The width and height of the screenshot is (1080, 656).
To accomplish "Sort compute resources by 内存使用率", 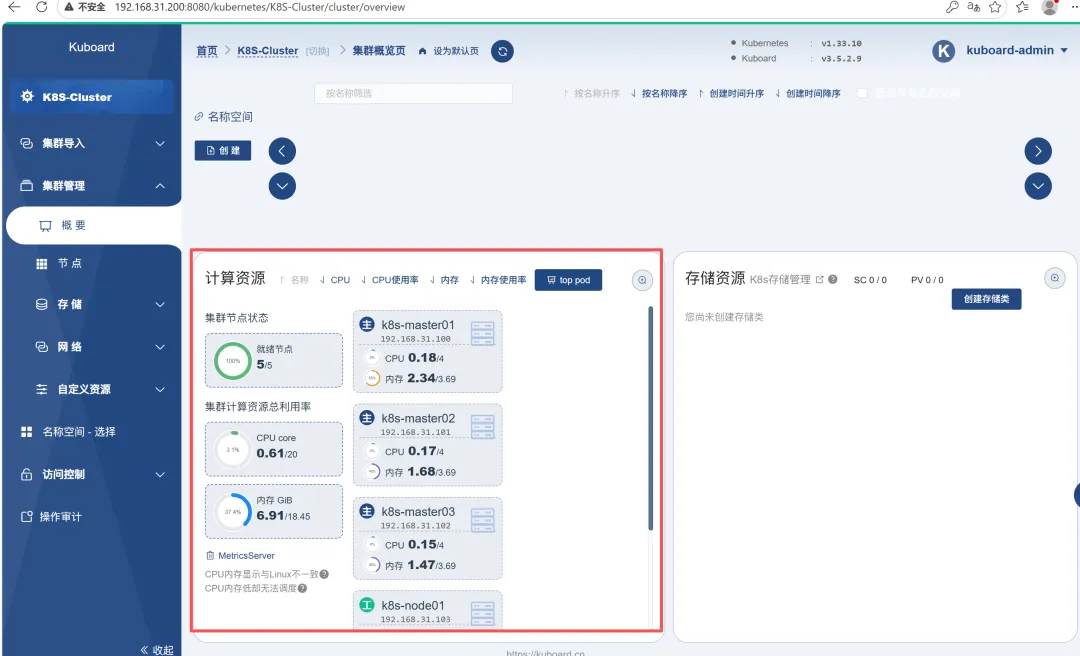I will click(498, 280).
